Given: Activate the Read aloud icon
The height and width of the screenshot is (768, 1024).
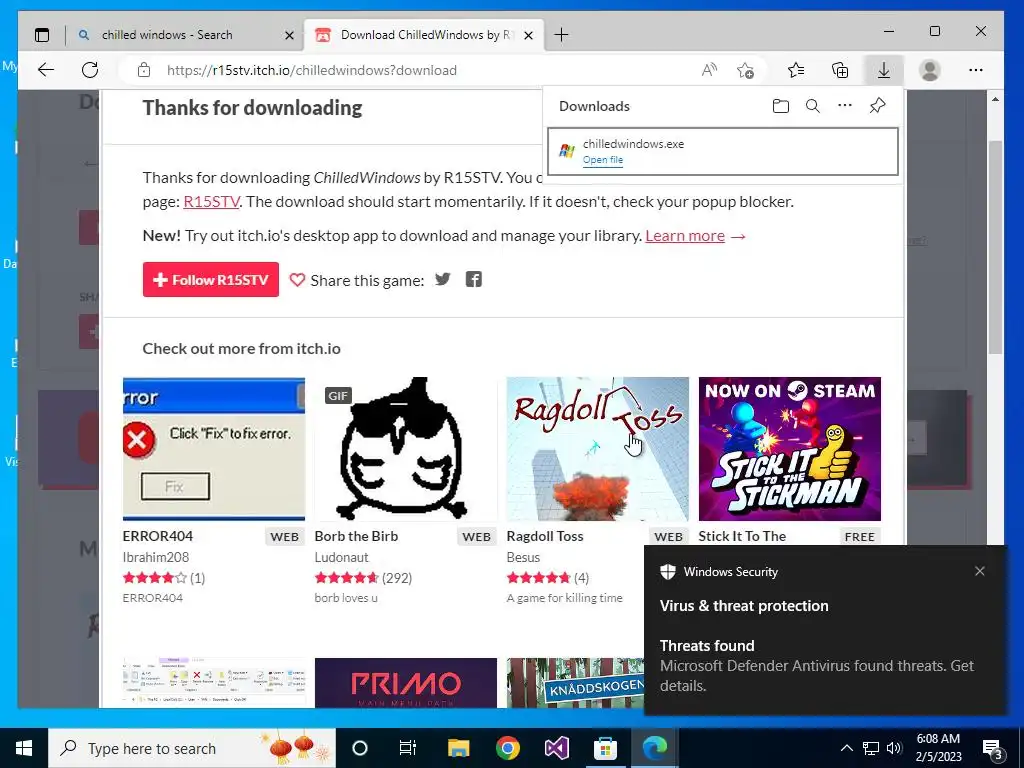Looking at the screenshot, I should click(709, 70).
